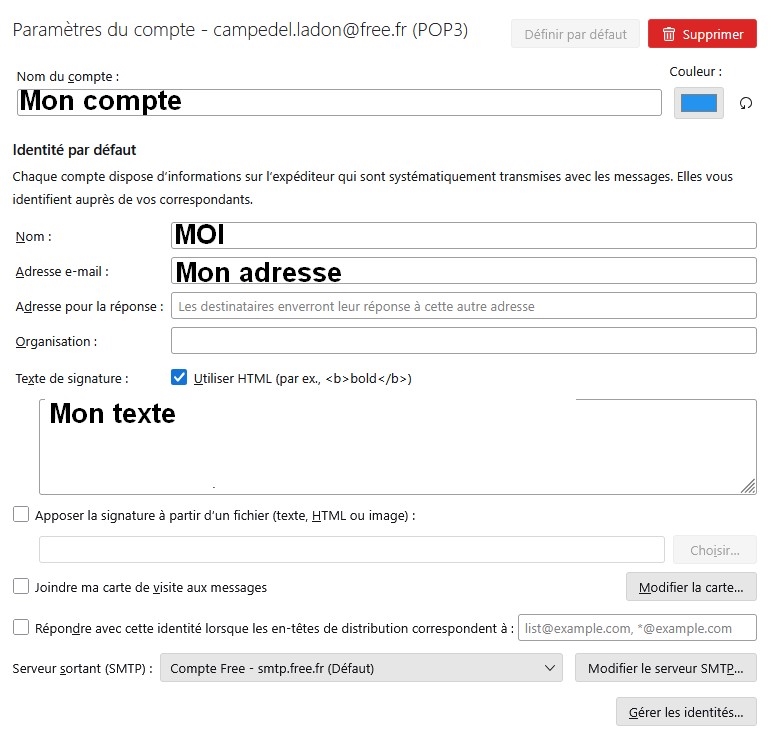Image resolution: width=771 pixels, height=736 pixels.
Task: Click the Adresse e-mail input field
Action: pyautogui.click(x=464, y=271)
